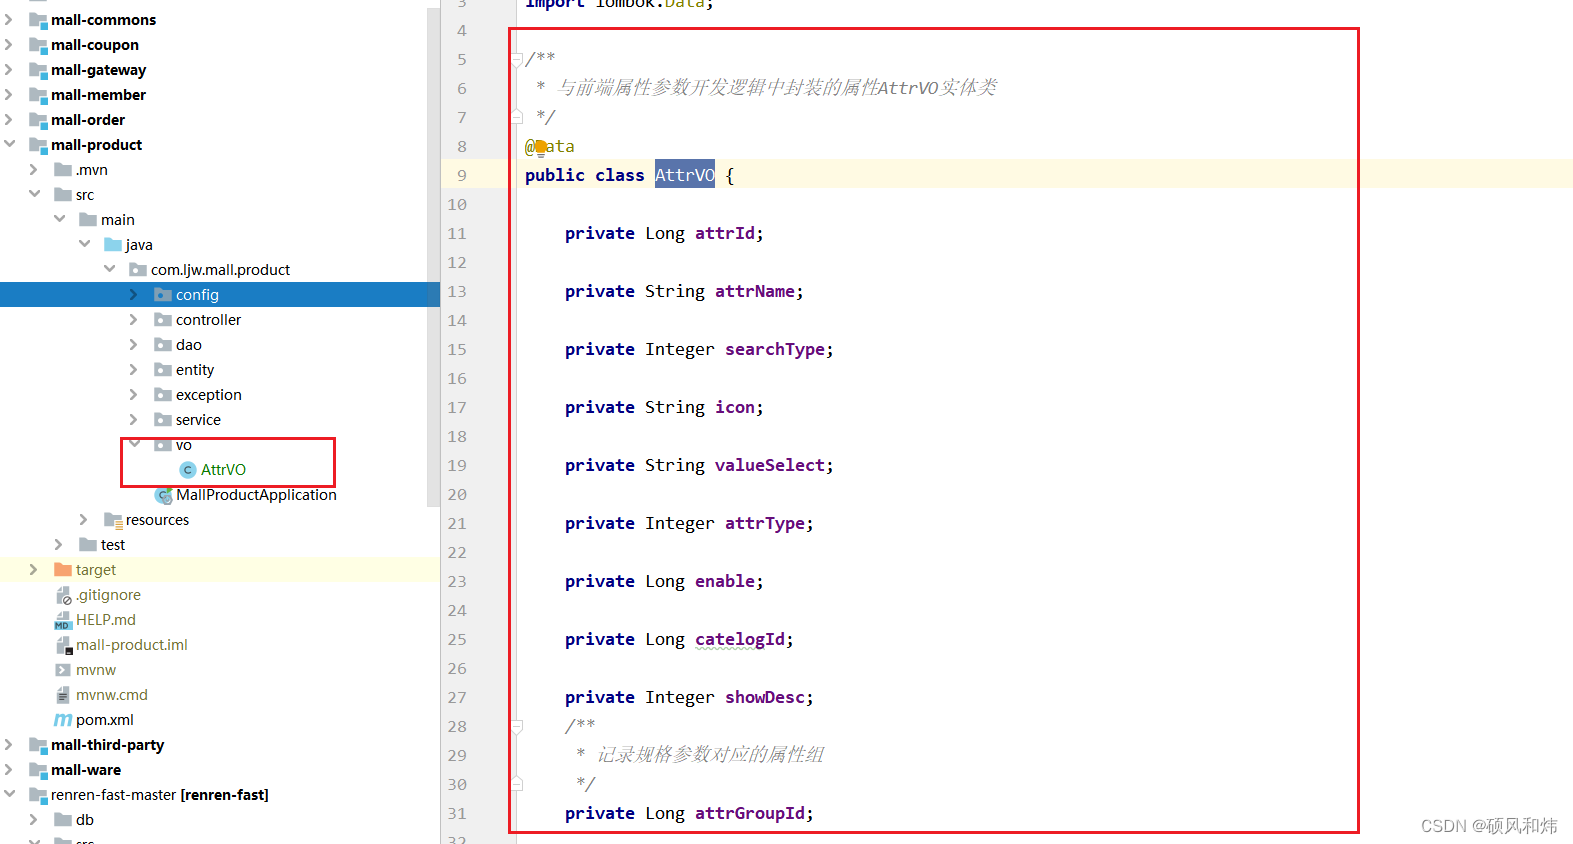Expand the mall-commons module
1573x844 pixels.
[x=9, y=19]
